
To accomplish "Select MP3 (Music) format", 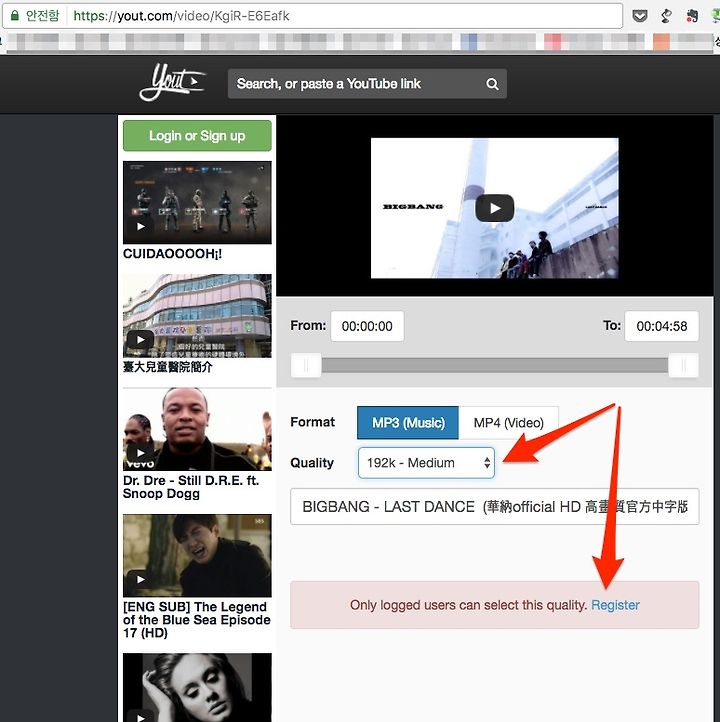I will [x=408, y=423].
